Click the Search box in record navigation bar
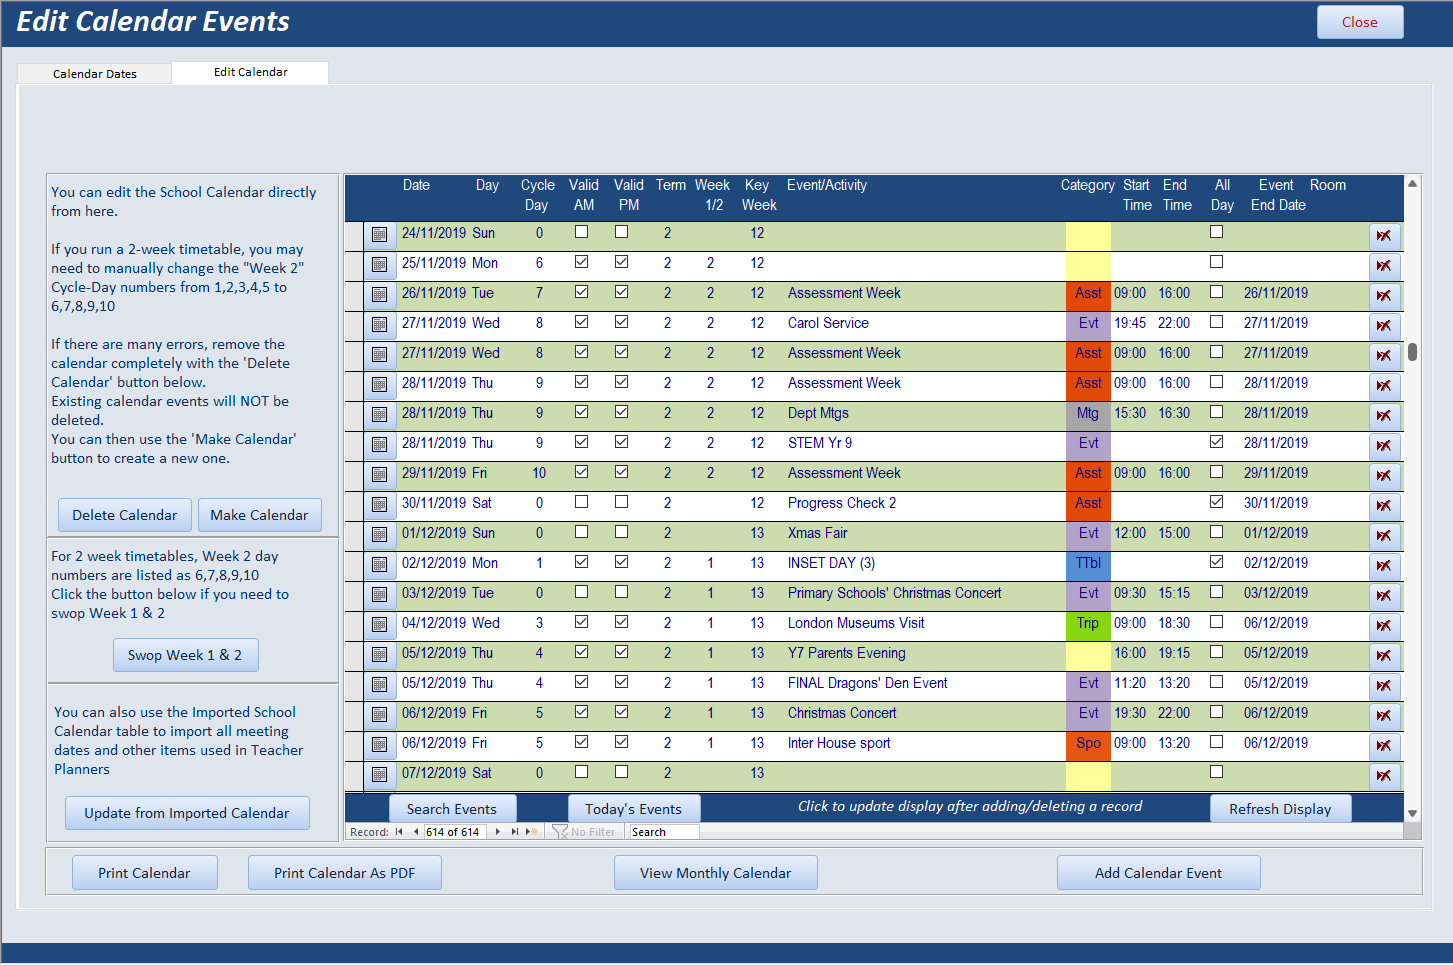 tap(664, 832)
